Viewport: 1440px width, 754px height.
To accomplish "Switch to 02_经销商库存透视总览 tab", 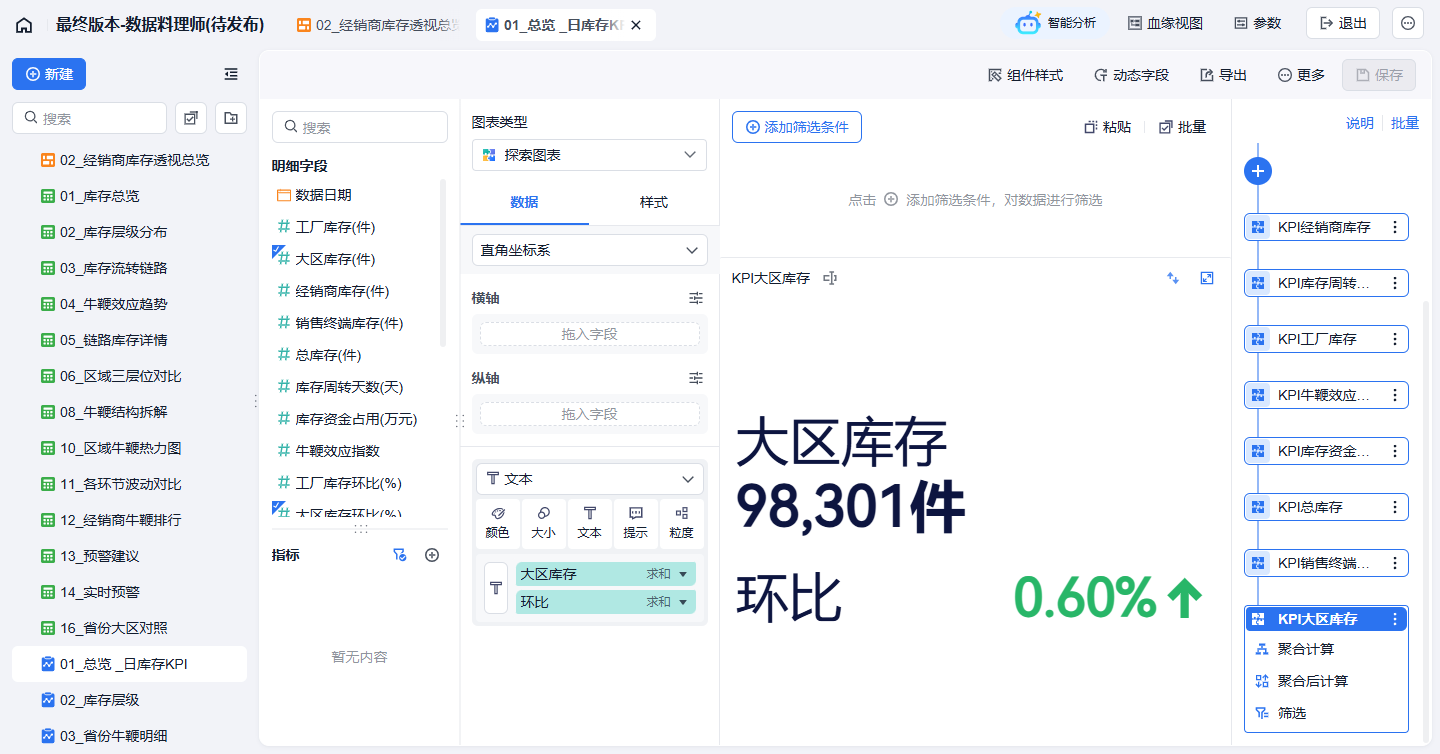I will point(378,25).
